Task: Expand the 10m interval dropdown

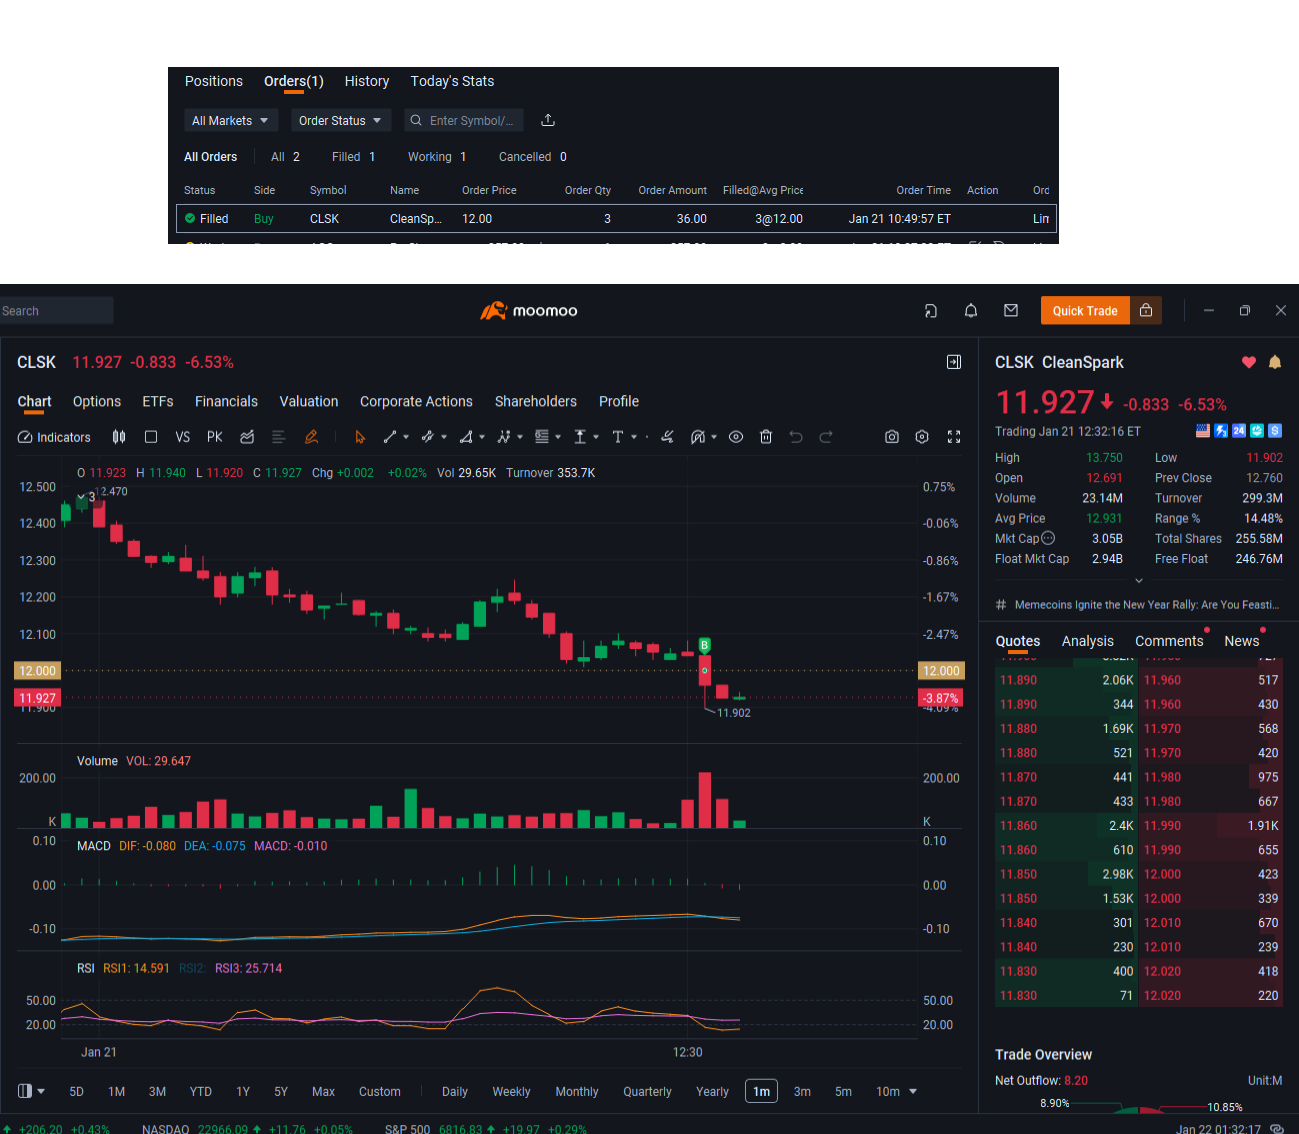Action: click(913, 1091)
